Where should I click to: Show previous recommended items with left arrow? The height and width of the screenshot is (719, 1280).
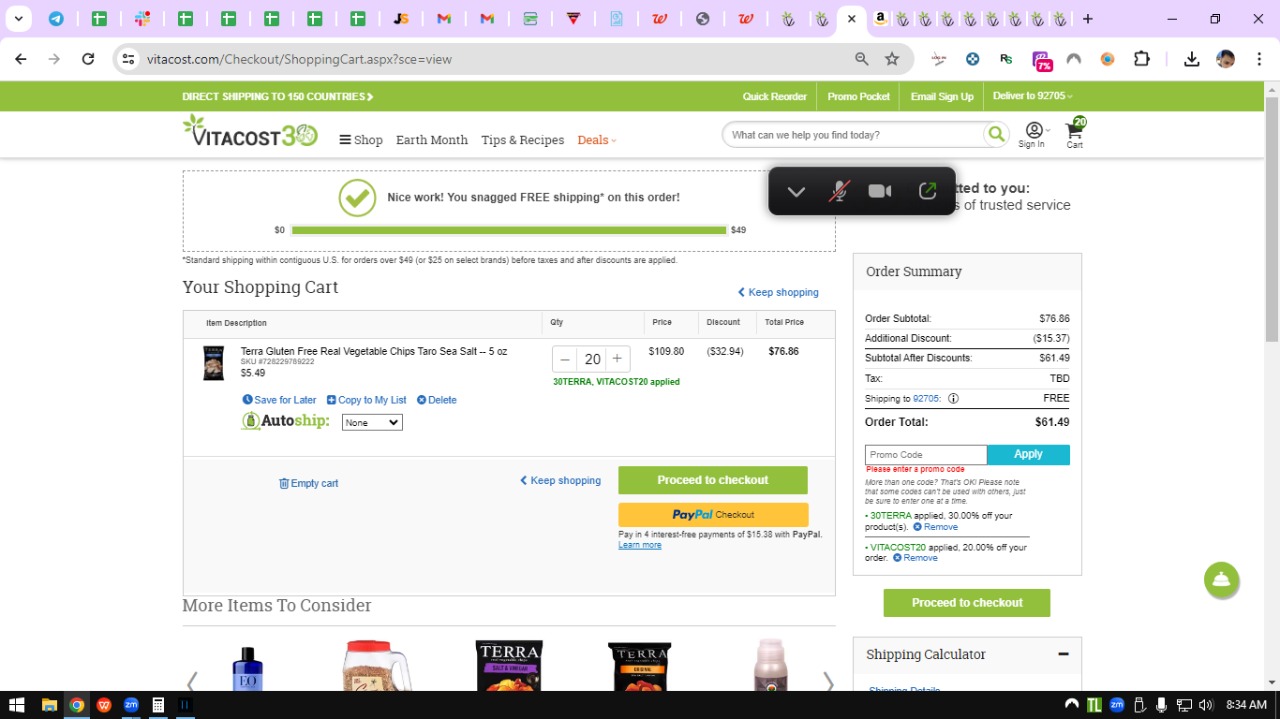tap(191, 682)
